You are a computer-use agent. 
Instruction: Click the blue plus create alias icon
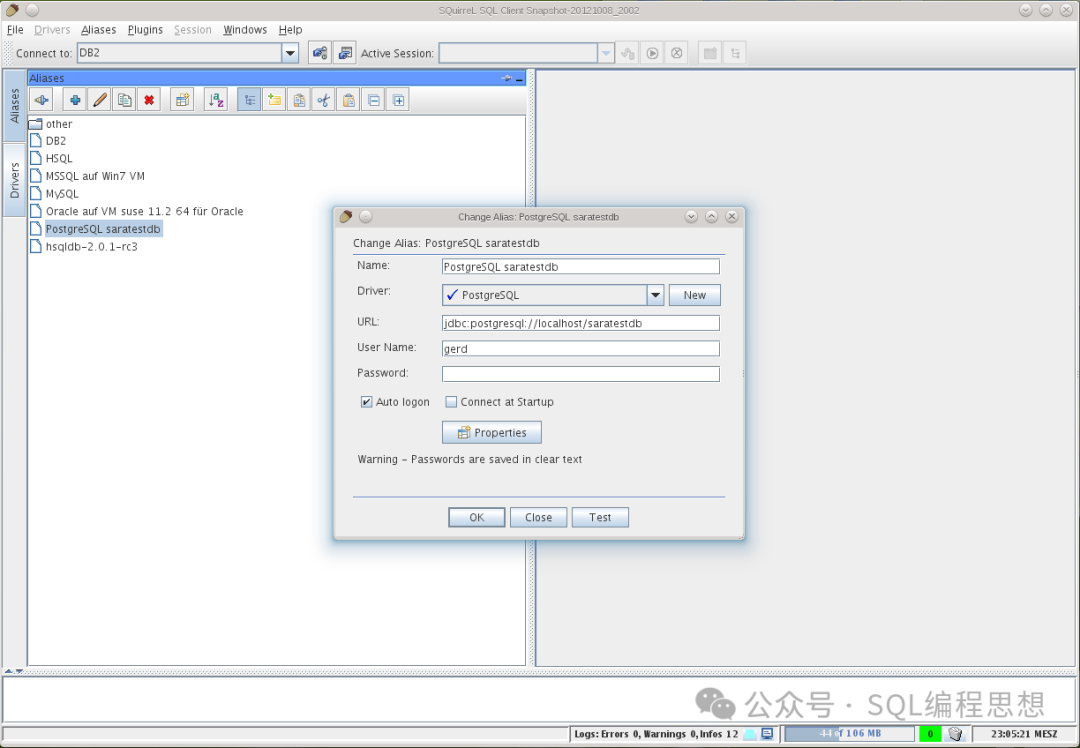point(75,100)
